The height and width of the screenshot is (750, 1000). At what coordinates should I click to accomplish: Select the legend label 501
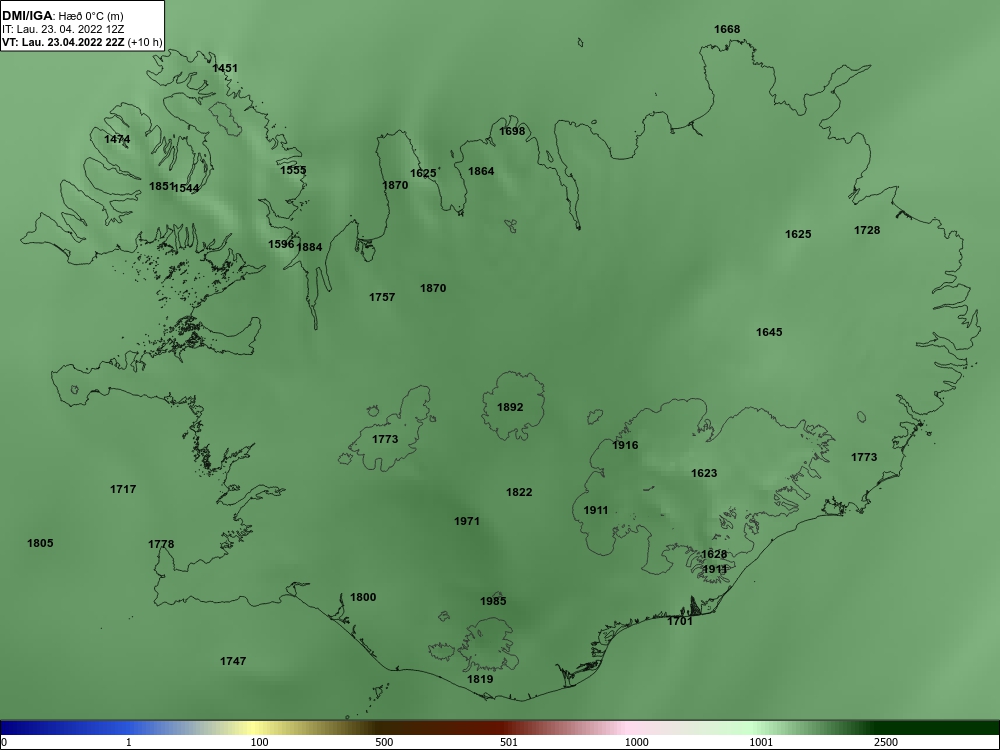coord(509,742)
